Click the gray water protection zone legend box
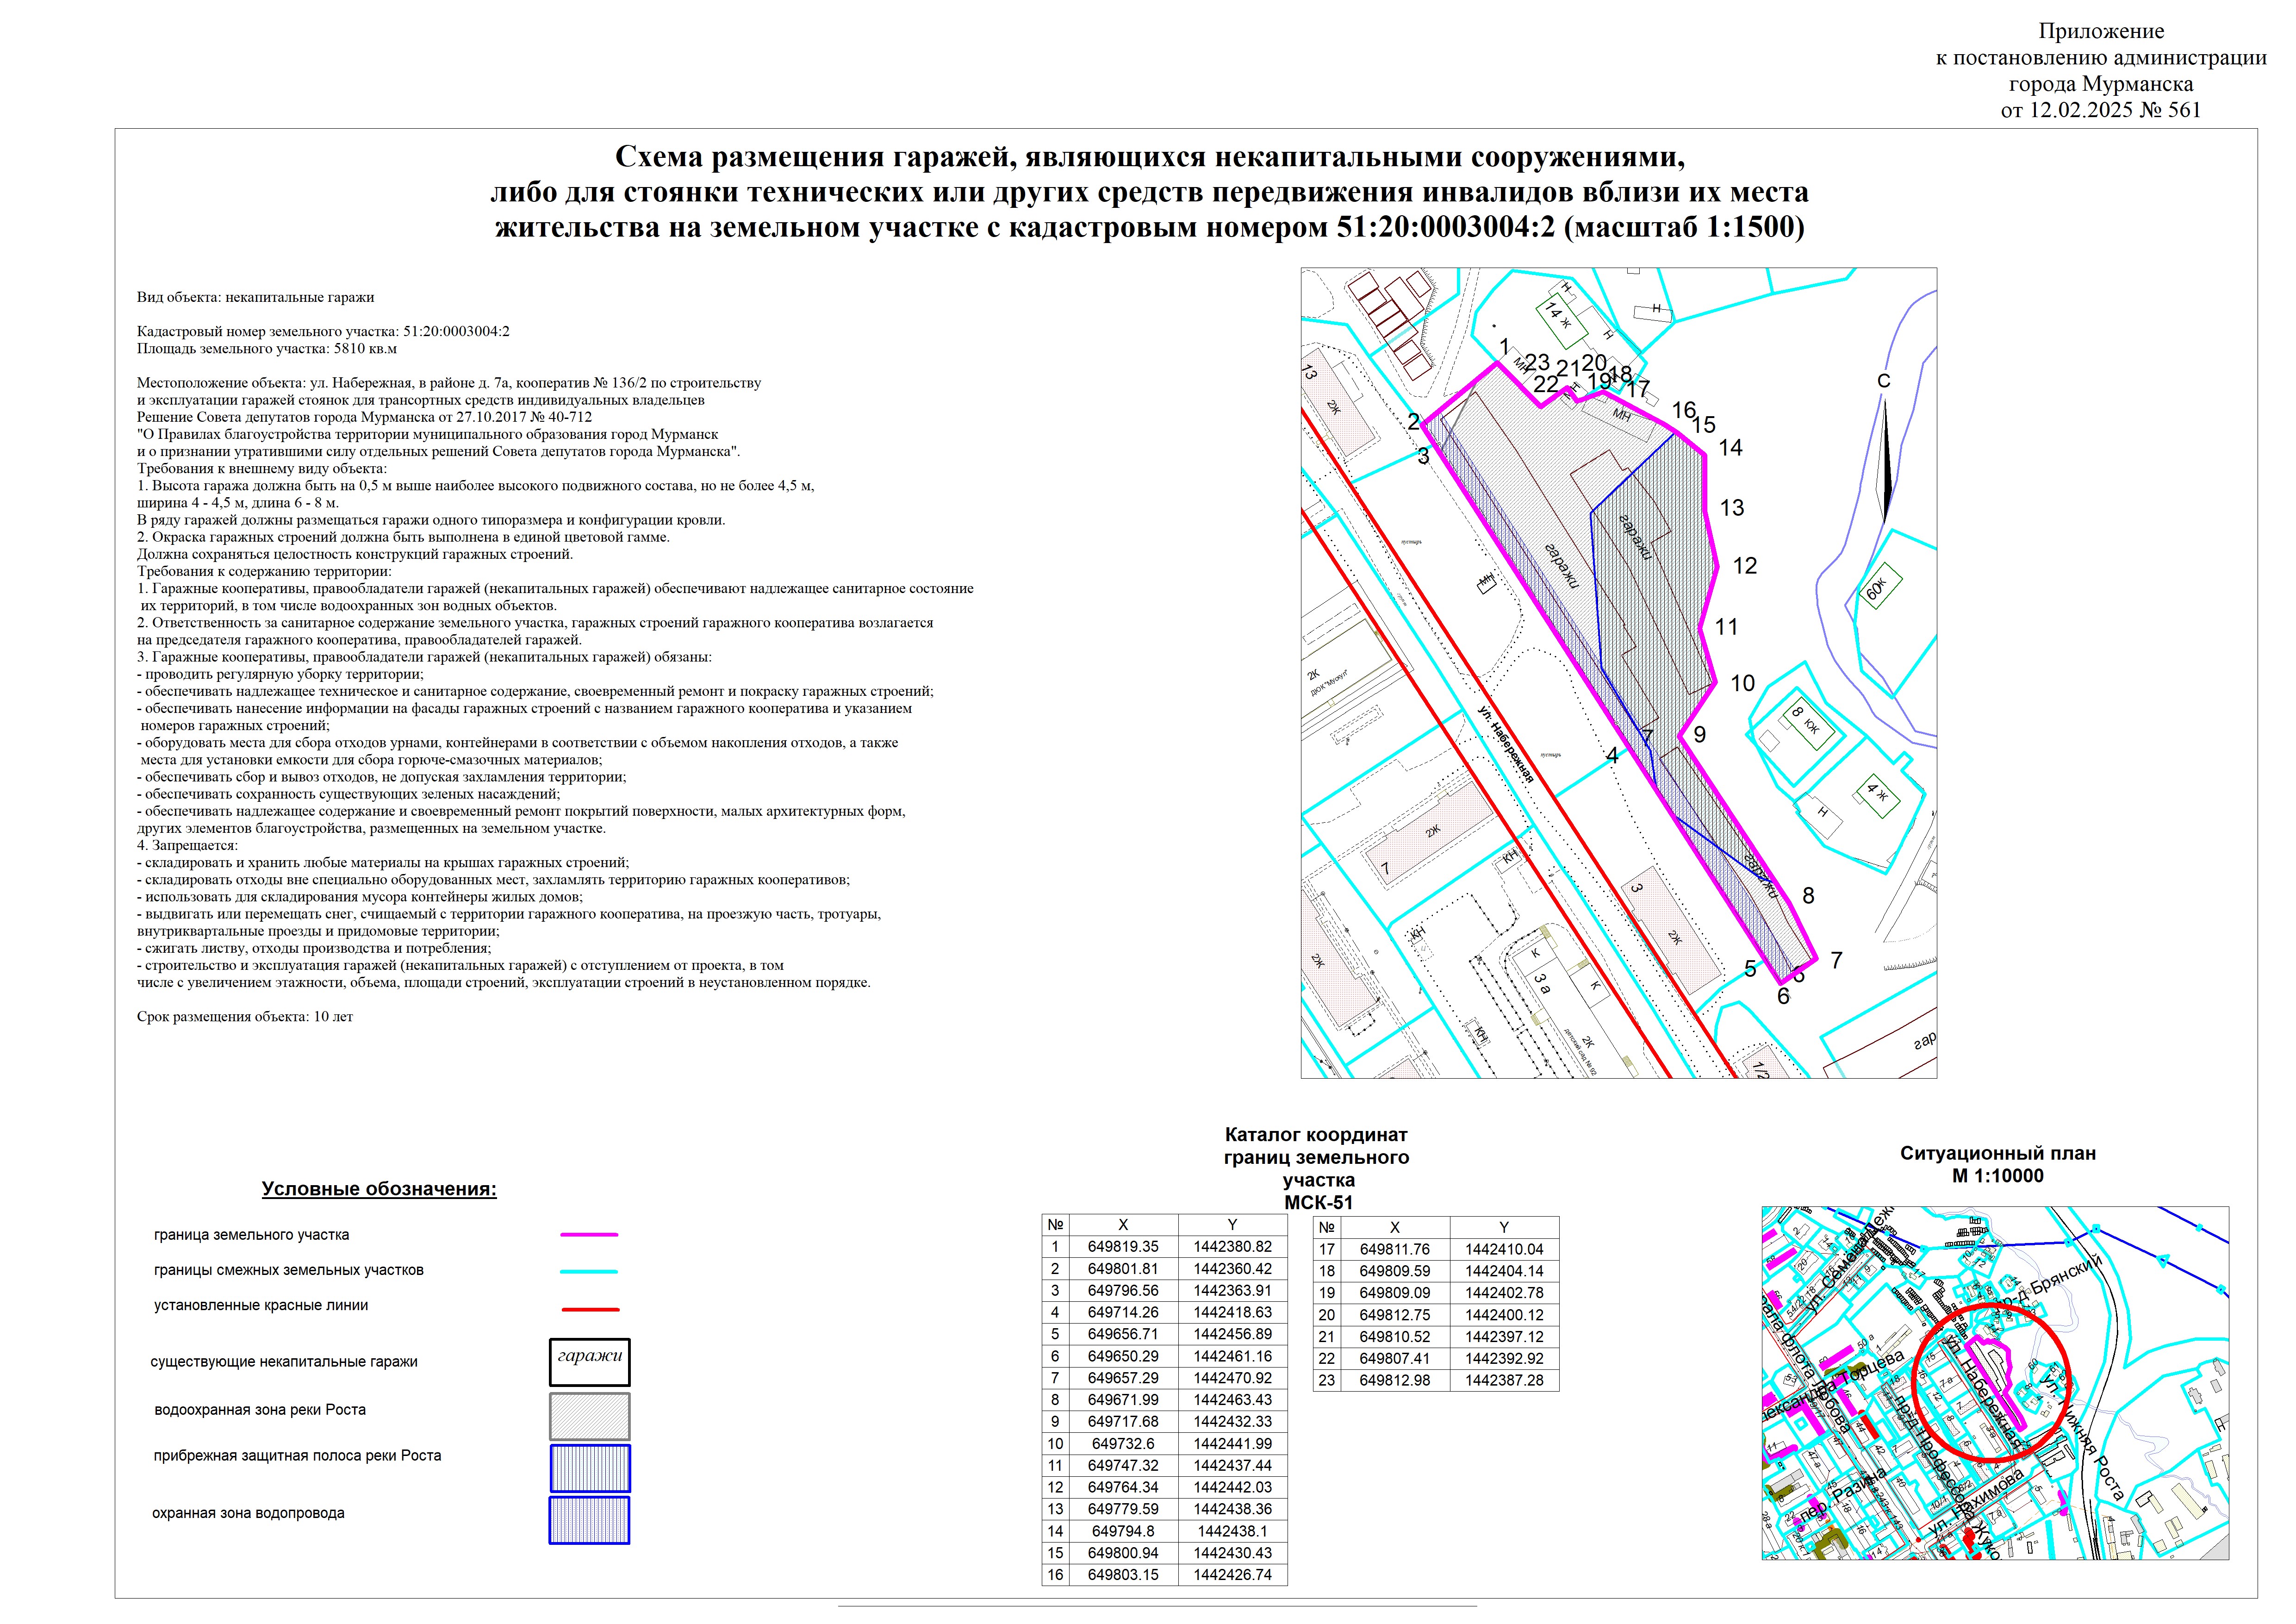Image resolution: width=2296 pixels, height=1624 pixels. click(x=589, y=1416)
